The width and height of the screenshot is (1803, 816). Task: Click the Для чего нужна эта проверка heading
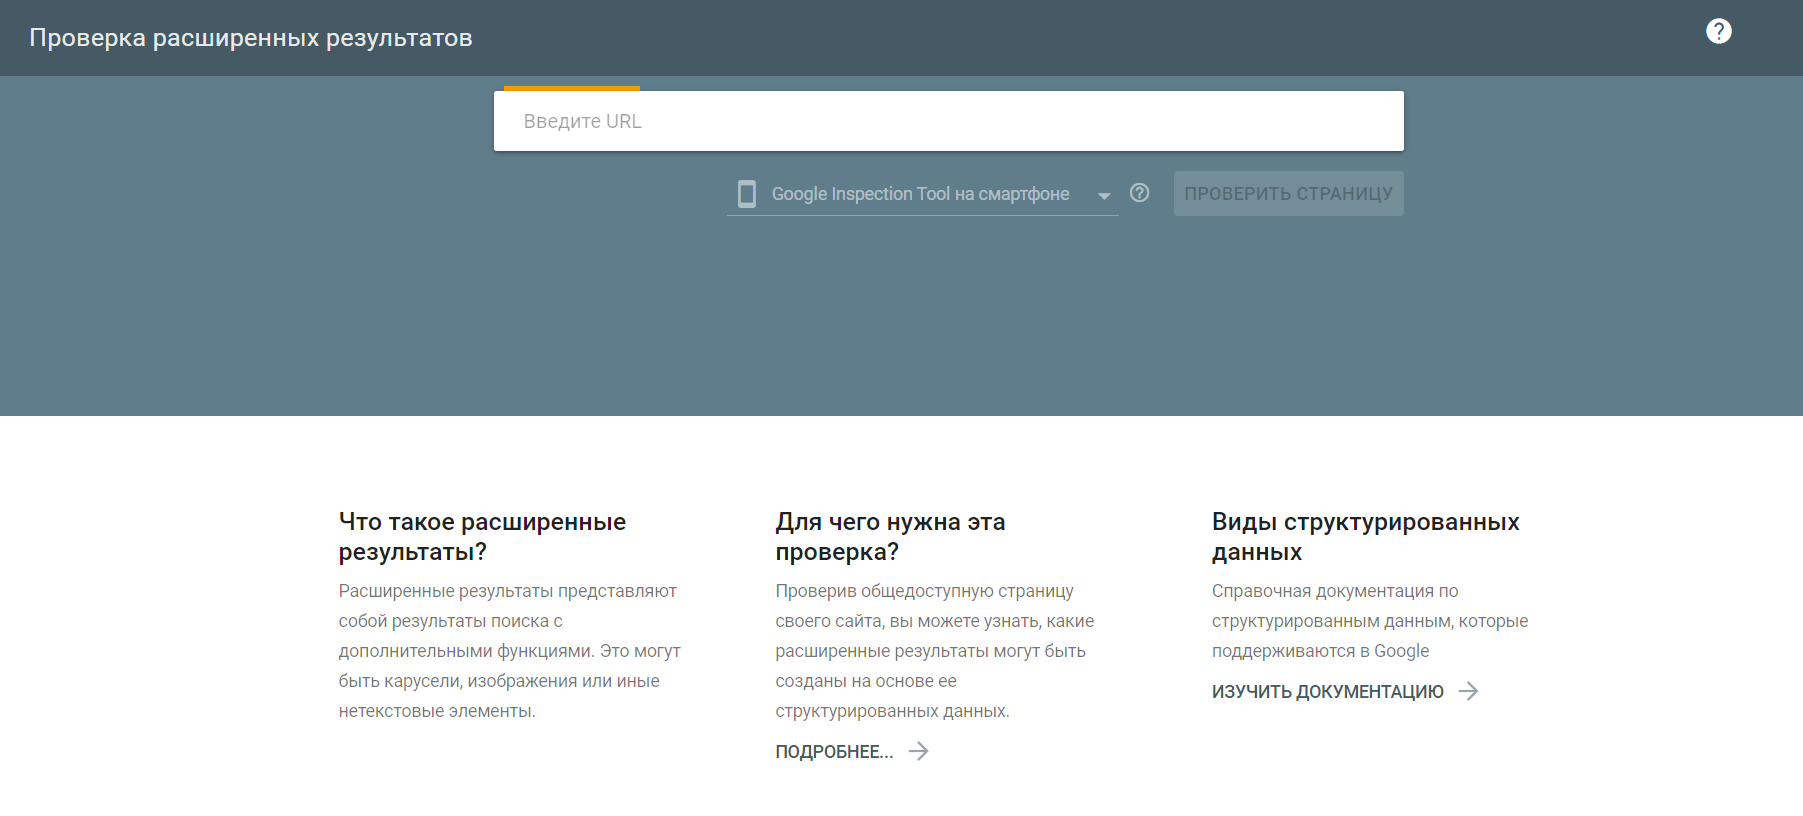click(890, 536)
